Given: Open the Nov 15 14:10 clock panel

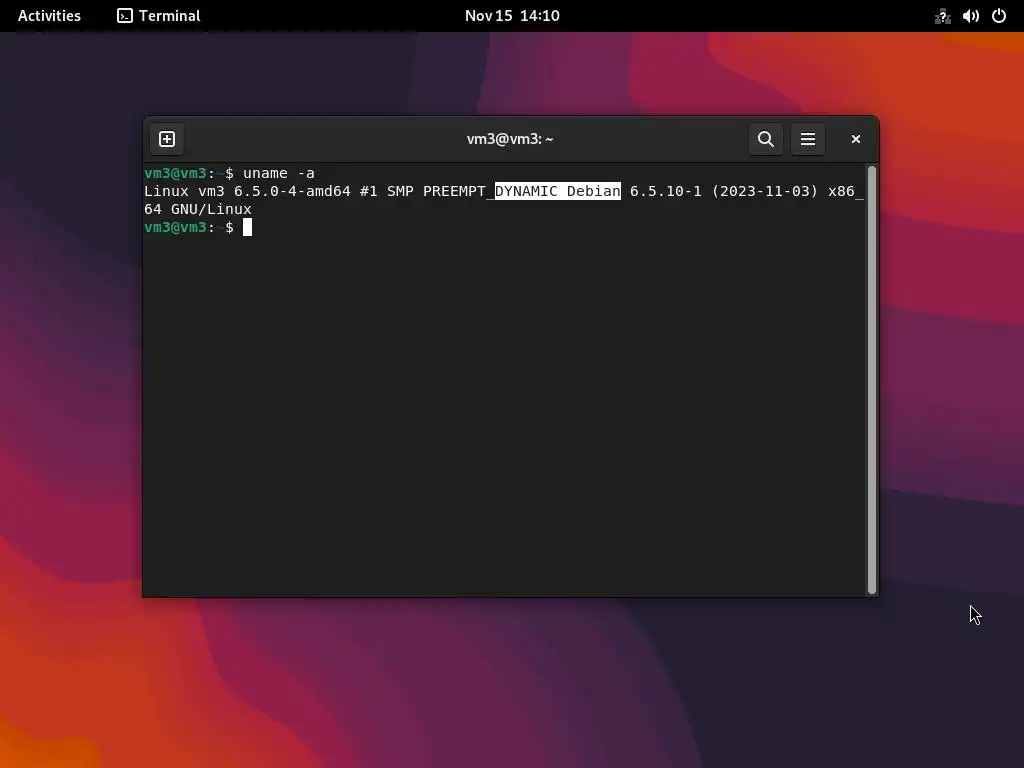Looking at the screenshot, I should tap(512, 16).
